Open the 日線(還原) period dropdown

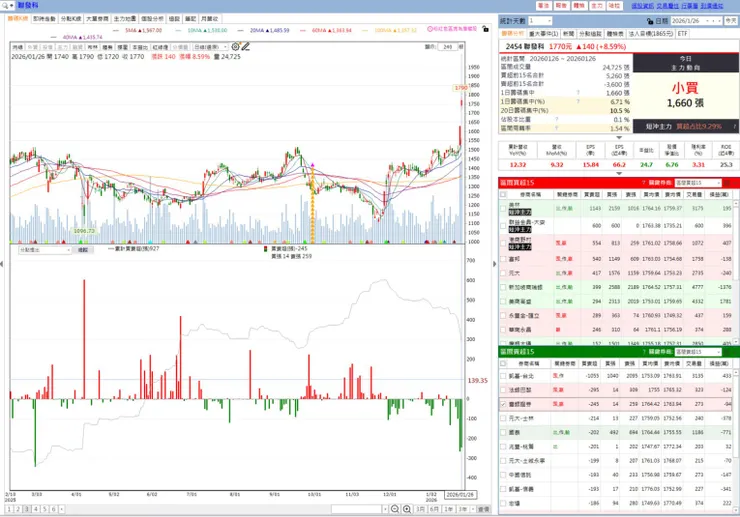pyautogui.click(x=210, y=47)
